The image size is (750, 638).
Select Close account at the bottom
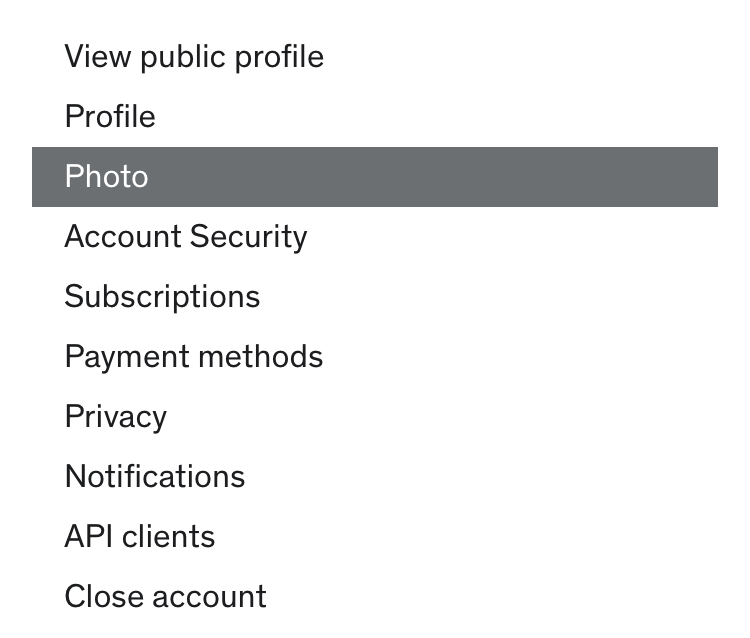pos(166,597)
